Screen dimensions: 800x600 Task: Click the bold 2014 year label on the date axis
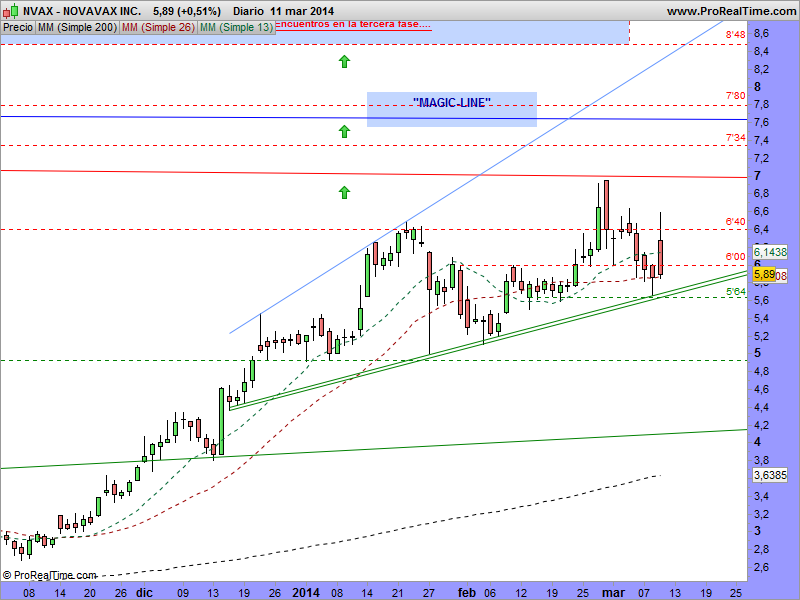[x=306, y=592]
